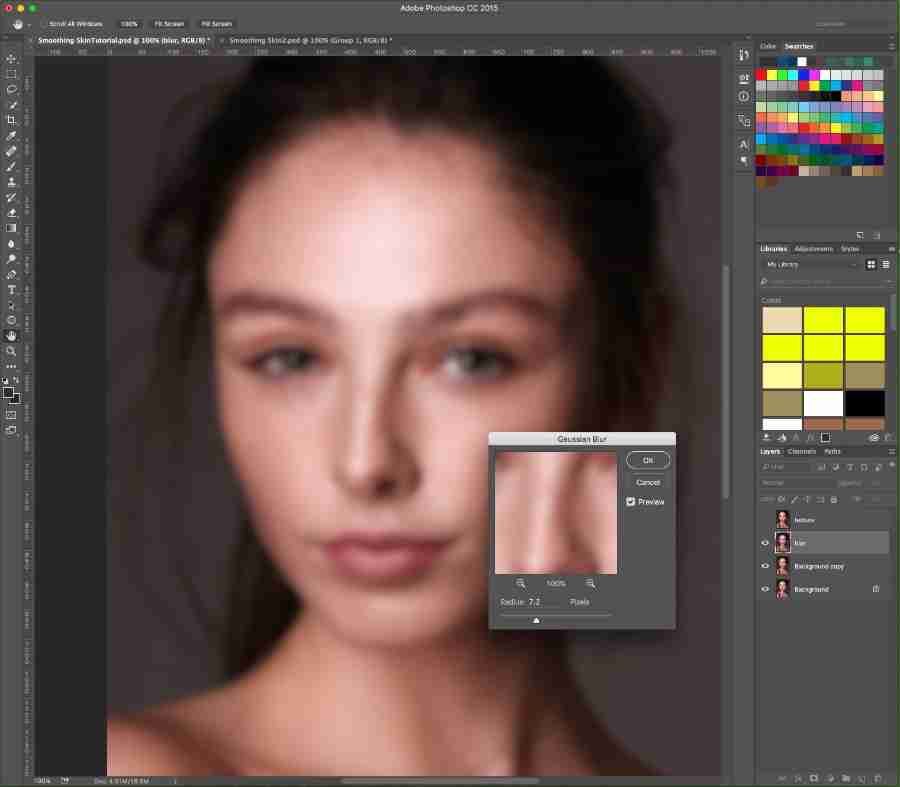Show the hidden top texture layer
Image resolution: width=900 pixels, height=787 pixels.
765,520
